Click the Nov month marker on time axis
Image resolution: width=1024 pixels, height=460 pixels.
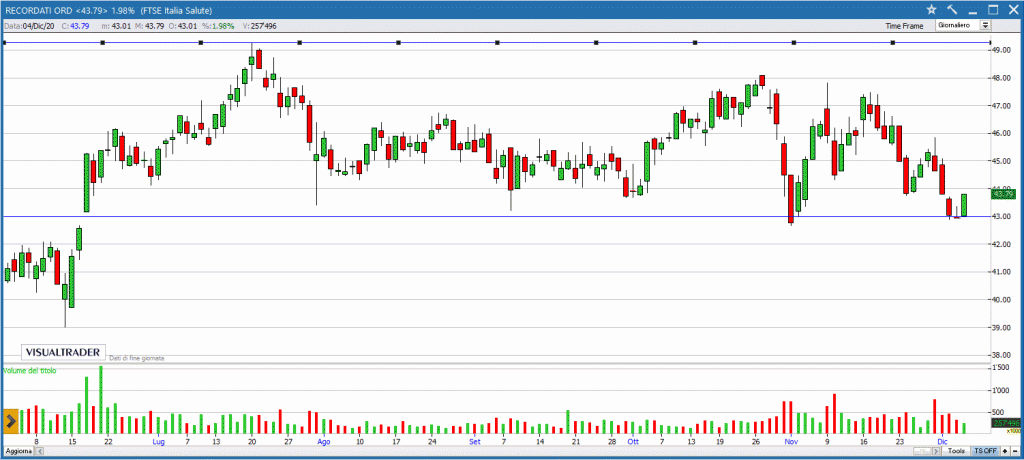pos(791,441)
